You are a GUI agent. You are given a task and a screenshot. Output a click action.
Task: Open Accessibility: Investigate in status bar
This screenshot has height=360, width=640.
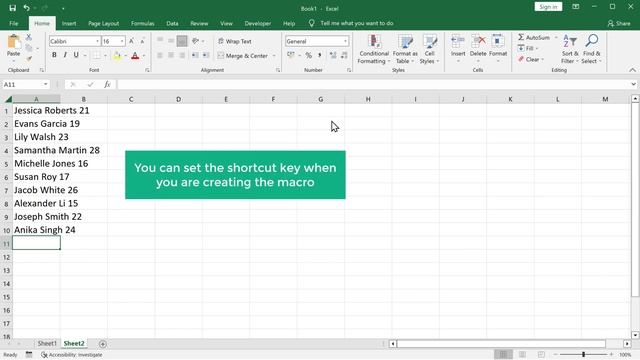(72, 355)
